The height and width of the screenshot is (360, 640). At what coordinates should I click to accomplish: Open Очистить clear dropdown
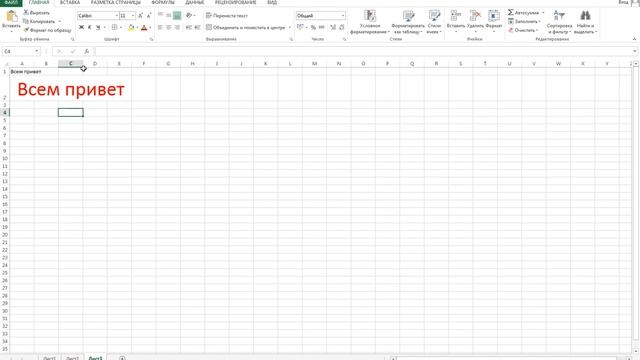[x=523, y=30]
